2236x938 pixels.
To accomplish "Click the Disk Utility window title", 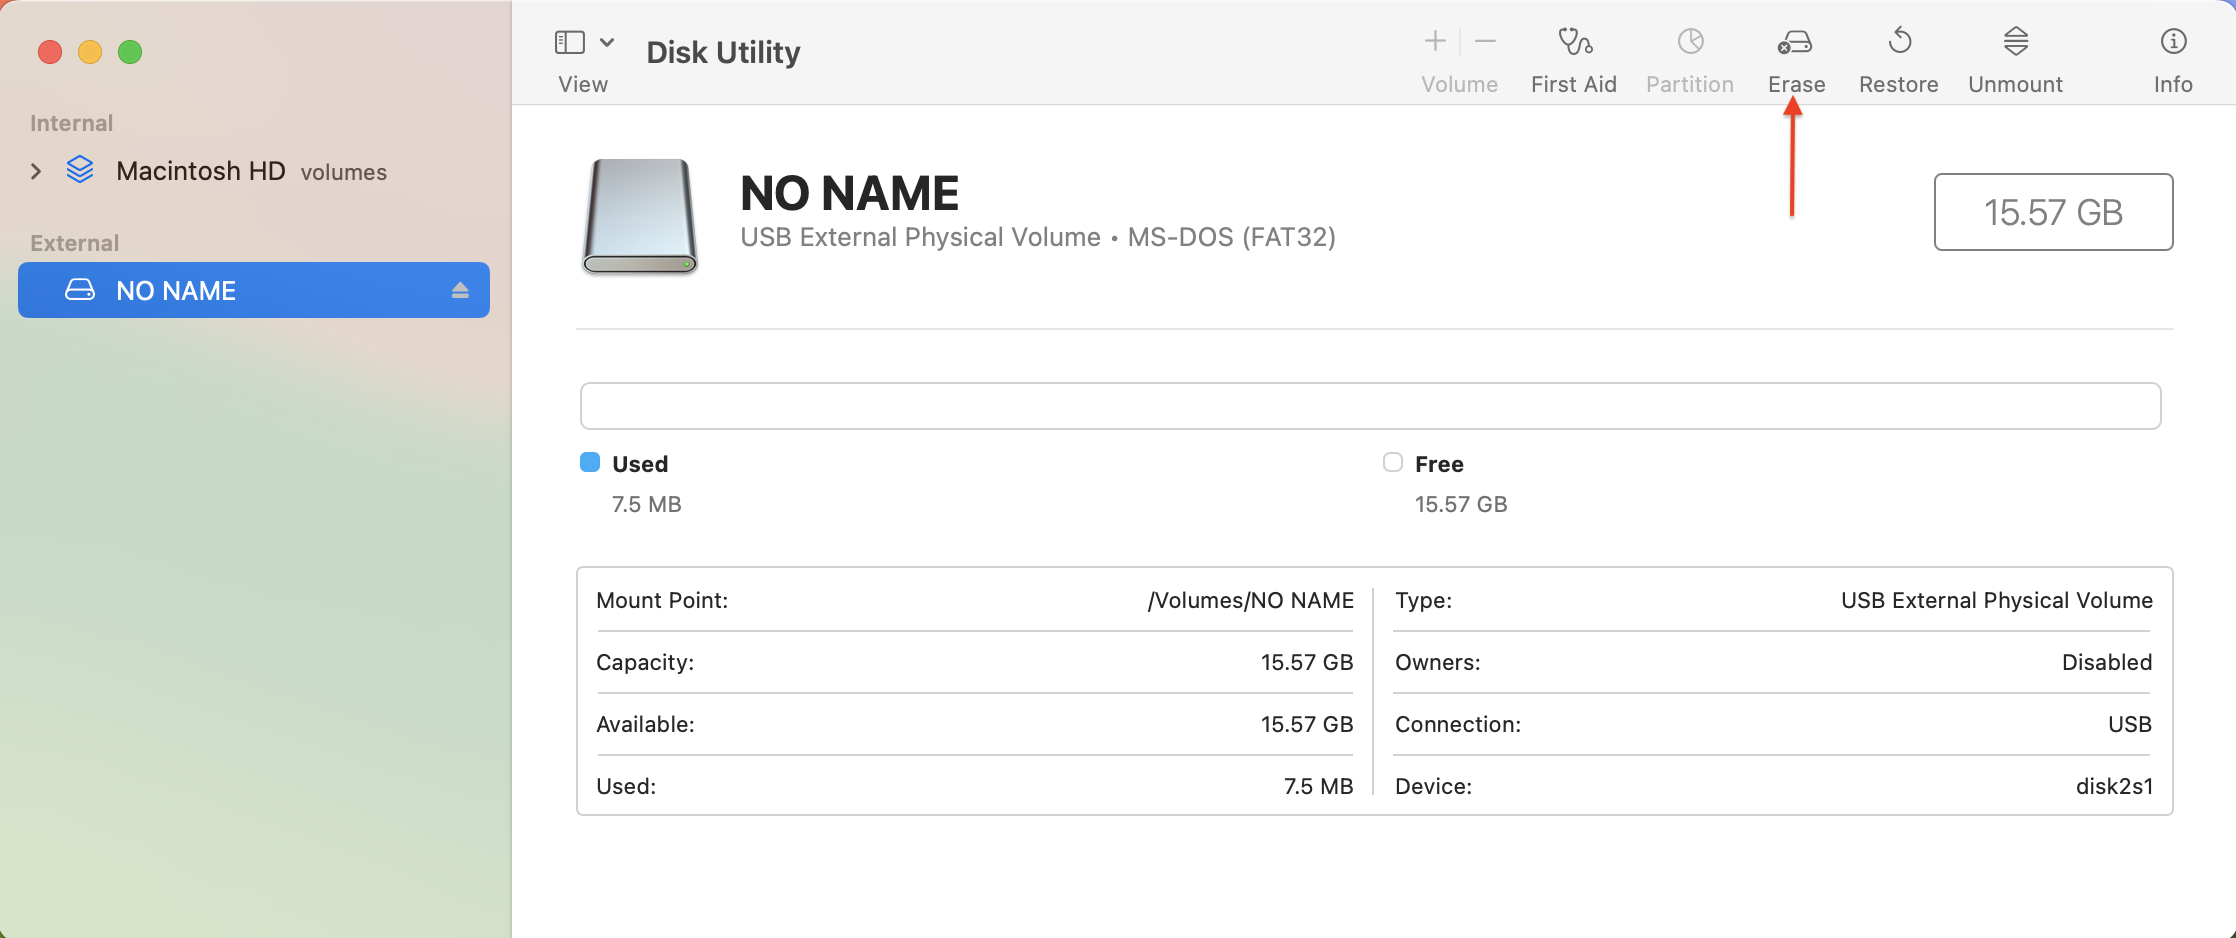I will click(x=723, y=52).
